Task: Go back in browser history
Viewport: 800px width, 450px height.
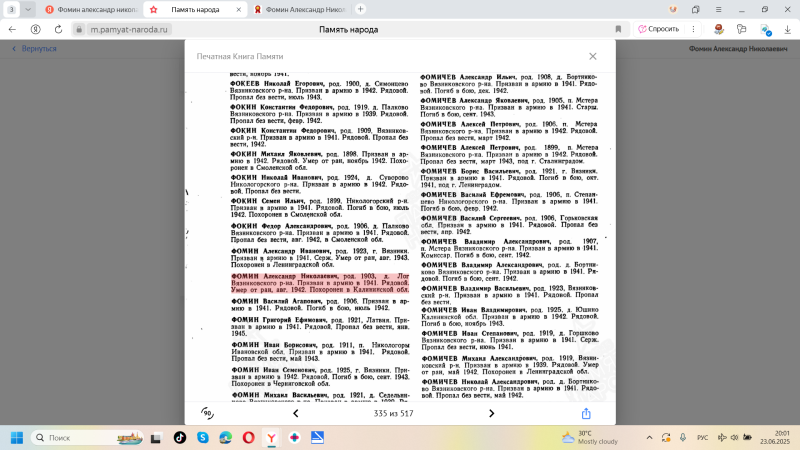Action: click(x=12, y=30)
